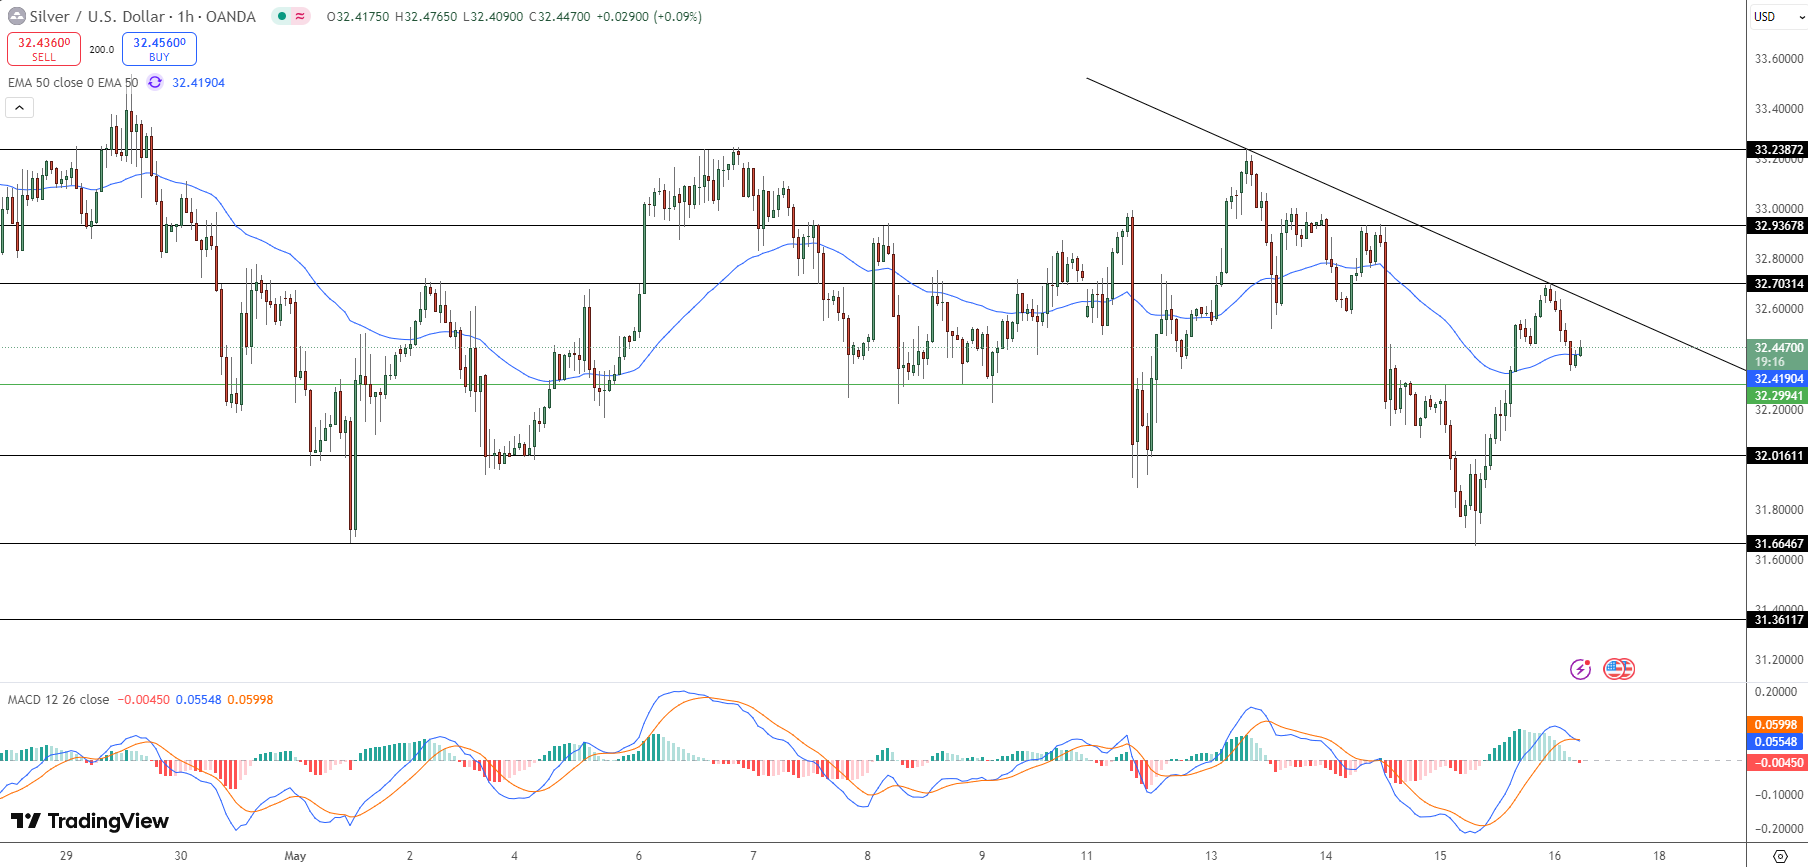Image resolution: width=1808 pixels, height=867 pixels.
Task: Click the 32.70314 price level label
Action: 1778,284
